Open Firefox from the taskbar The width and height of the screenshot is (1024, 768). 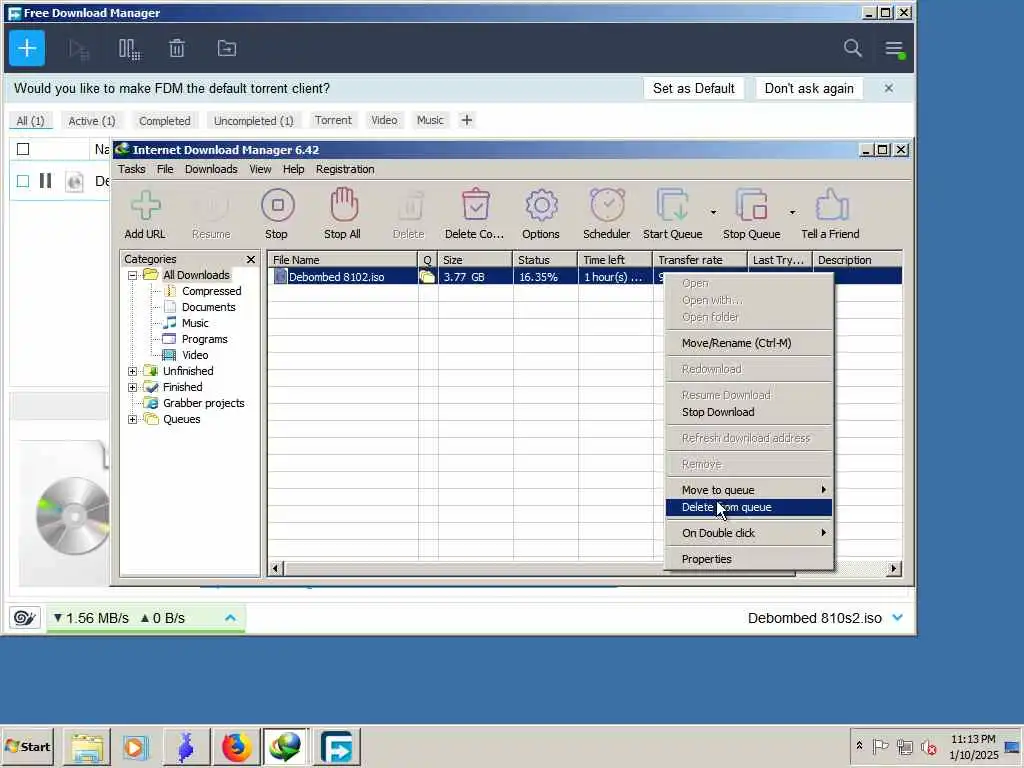[x=236, y=746]
